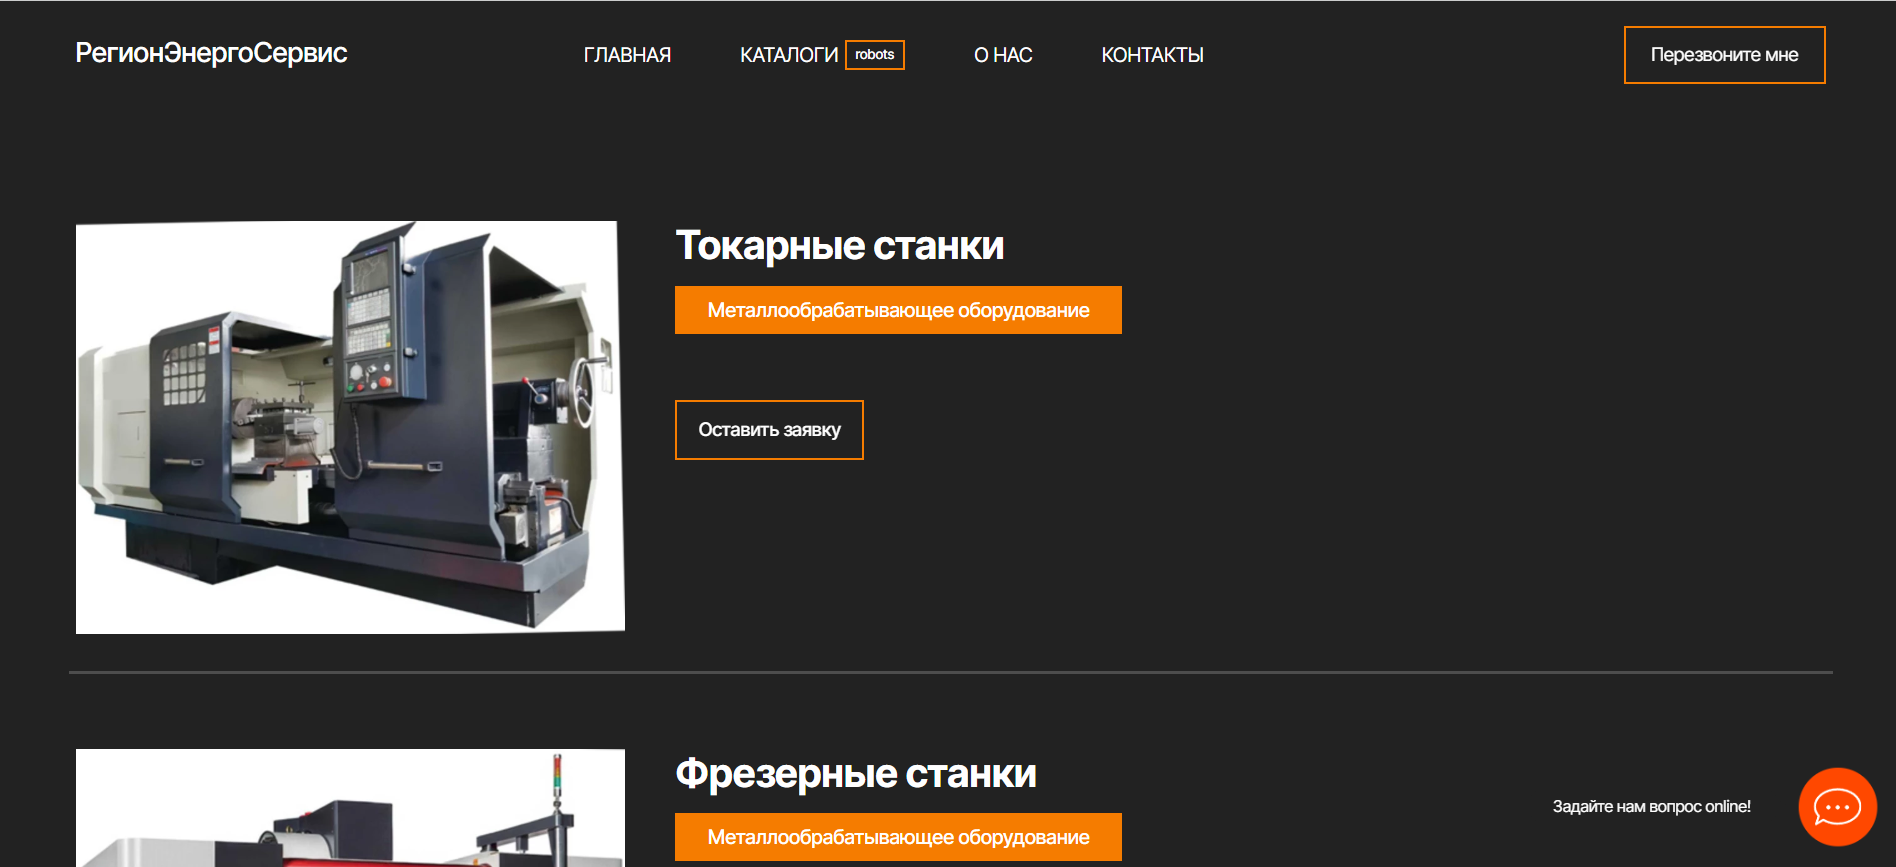Open the КАТАЛОГИ menu item
This screenshot has width=1896, height=867.
[x=788, y=55]
